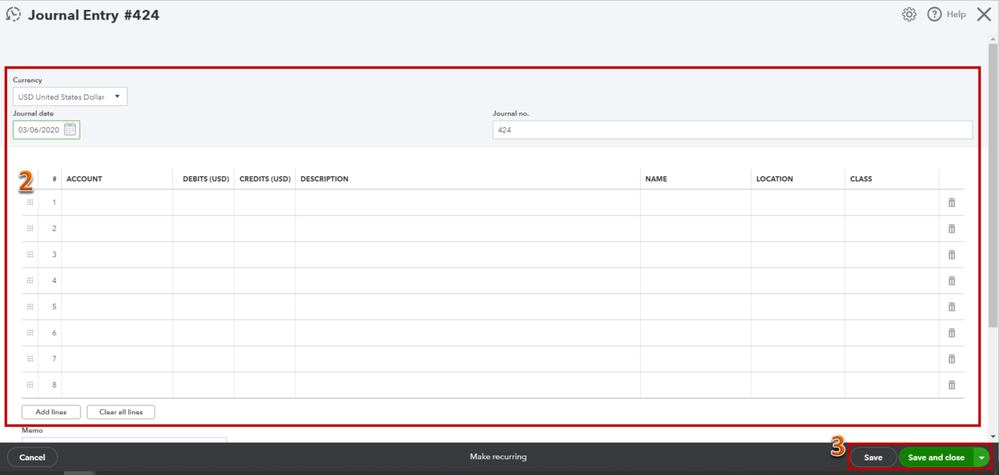Image resolution: width=999 pixels, height=475 pixels.
Task: Click the Account cell in row 1
Action: (x=117, y=202)
